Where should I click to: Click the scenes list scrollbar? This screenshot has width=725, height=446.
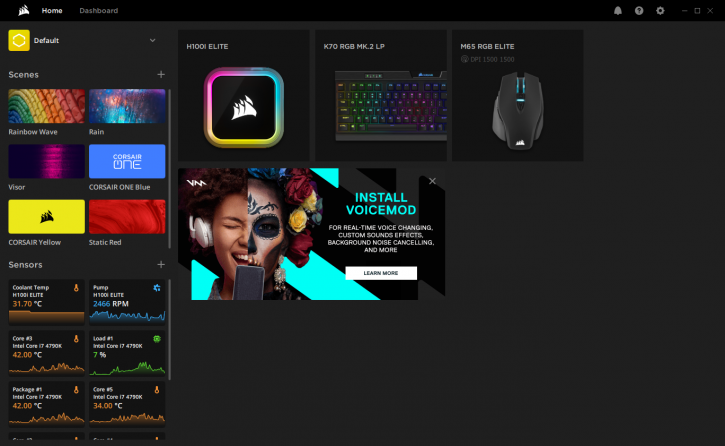point(169,169)
